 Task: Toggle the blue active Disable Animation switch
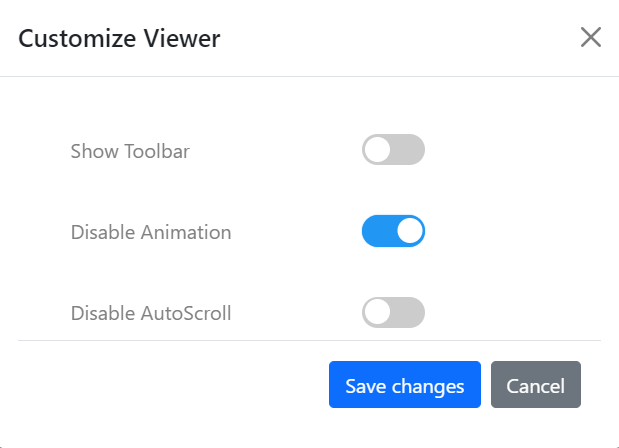[393, 231]
